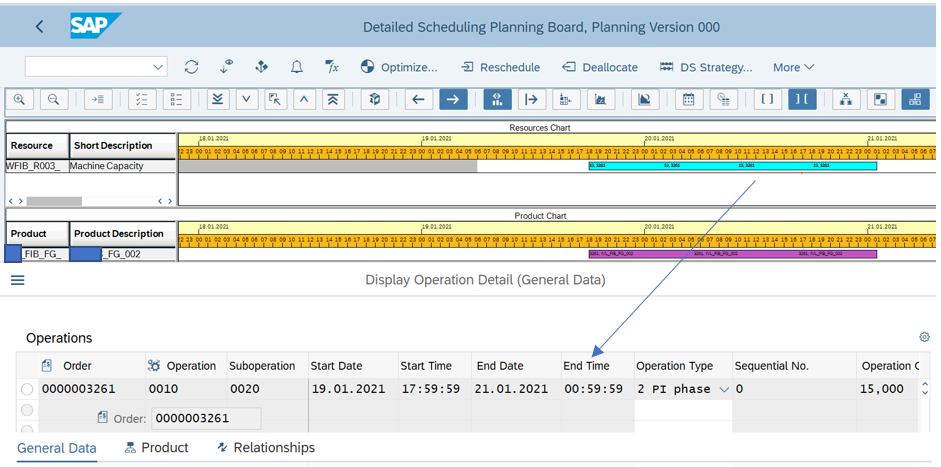Open the Operation Type dropdown
The width and height of the screenshot is (941, 467).
[724, 390]
